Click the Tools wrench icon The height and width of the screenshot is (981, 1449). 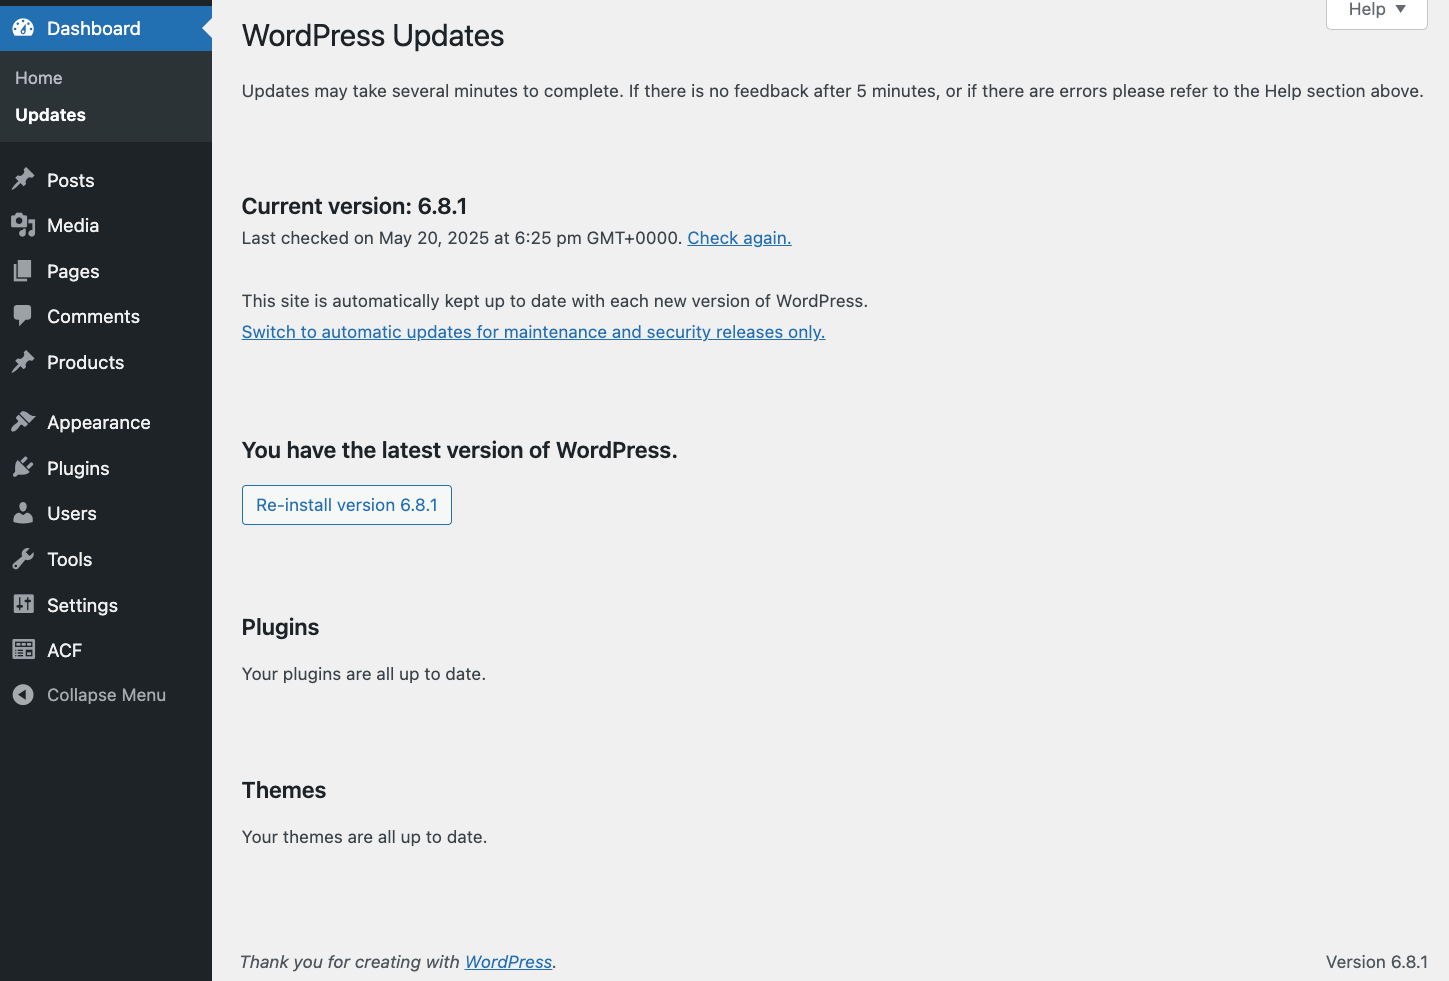[23, 559]
